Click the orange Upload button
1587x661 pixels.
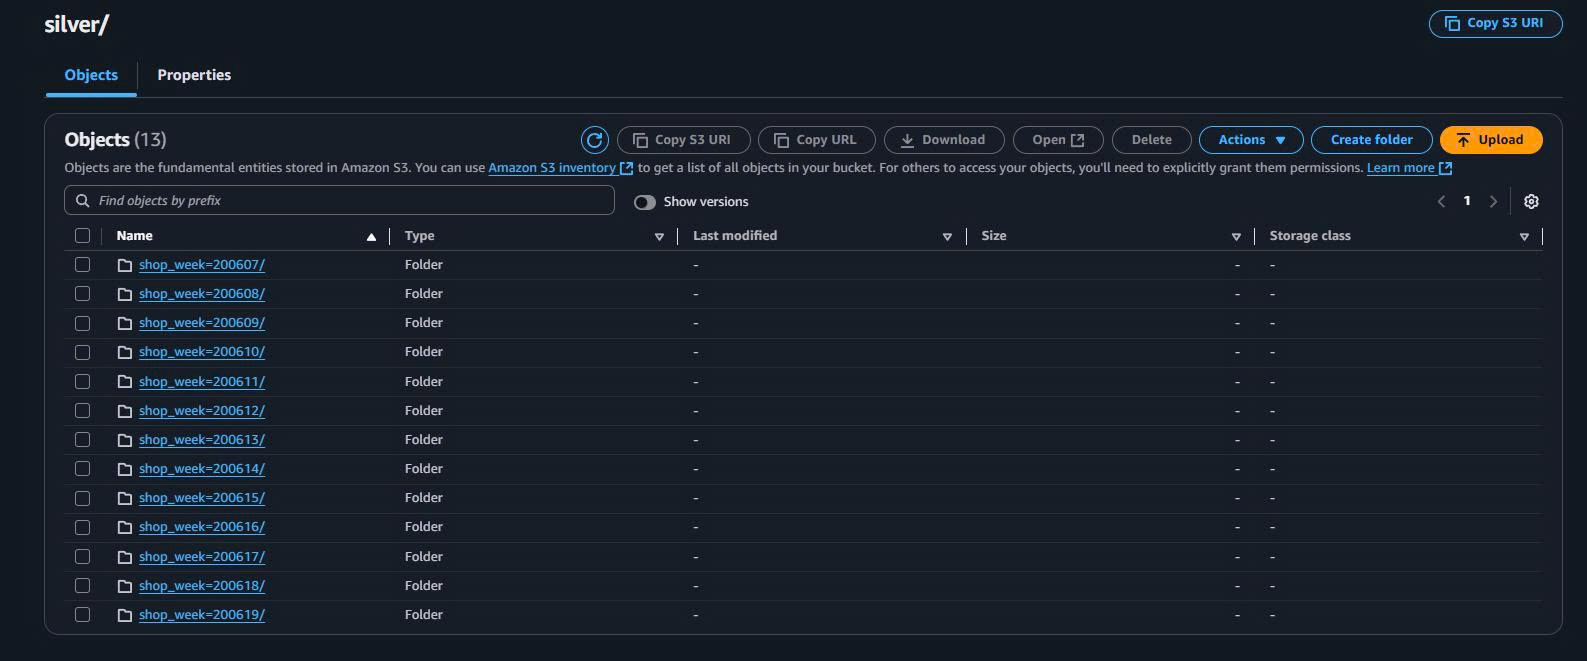point(1490,140)
